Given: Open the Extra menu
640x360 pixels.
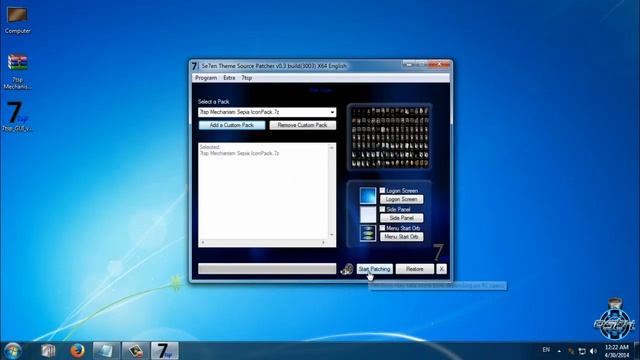Looking at the screenshot, I should point(229,78).
